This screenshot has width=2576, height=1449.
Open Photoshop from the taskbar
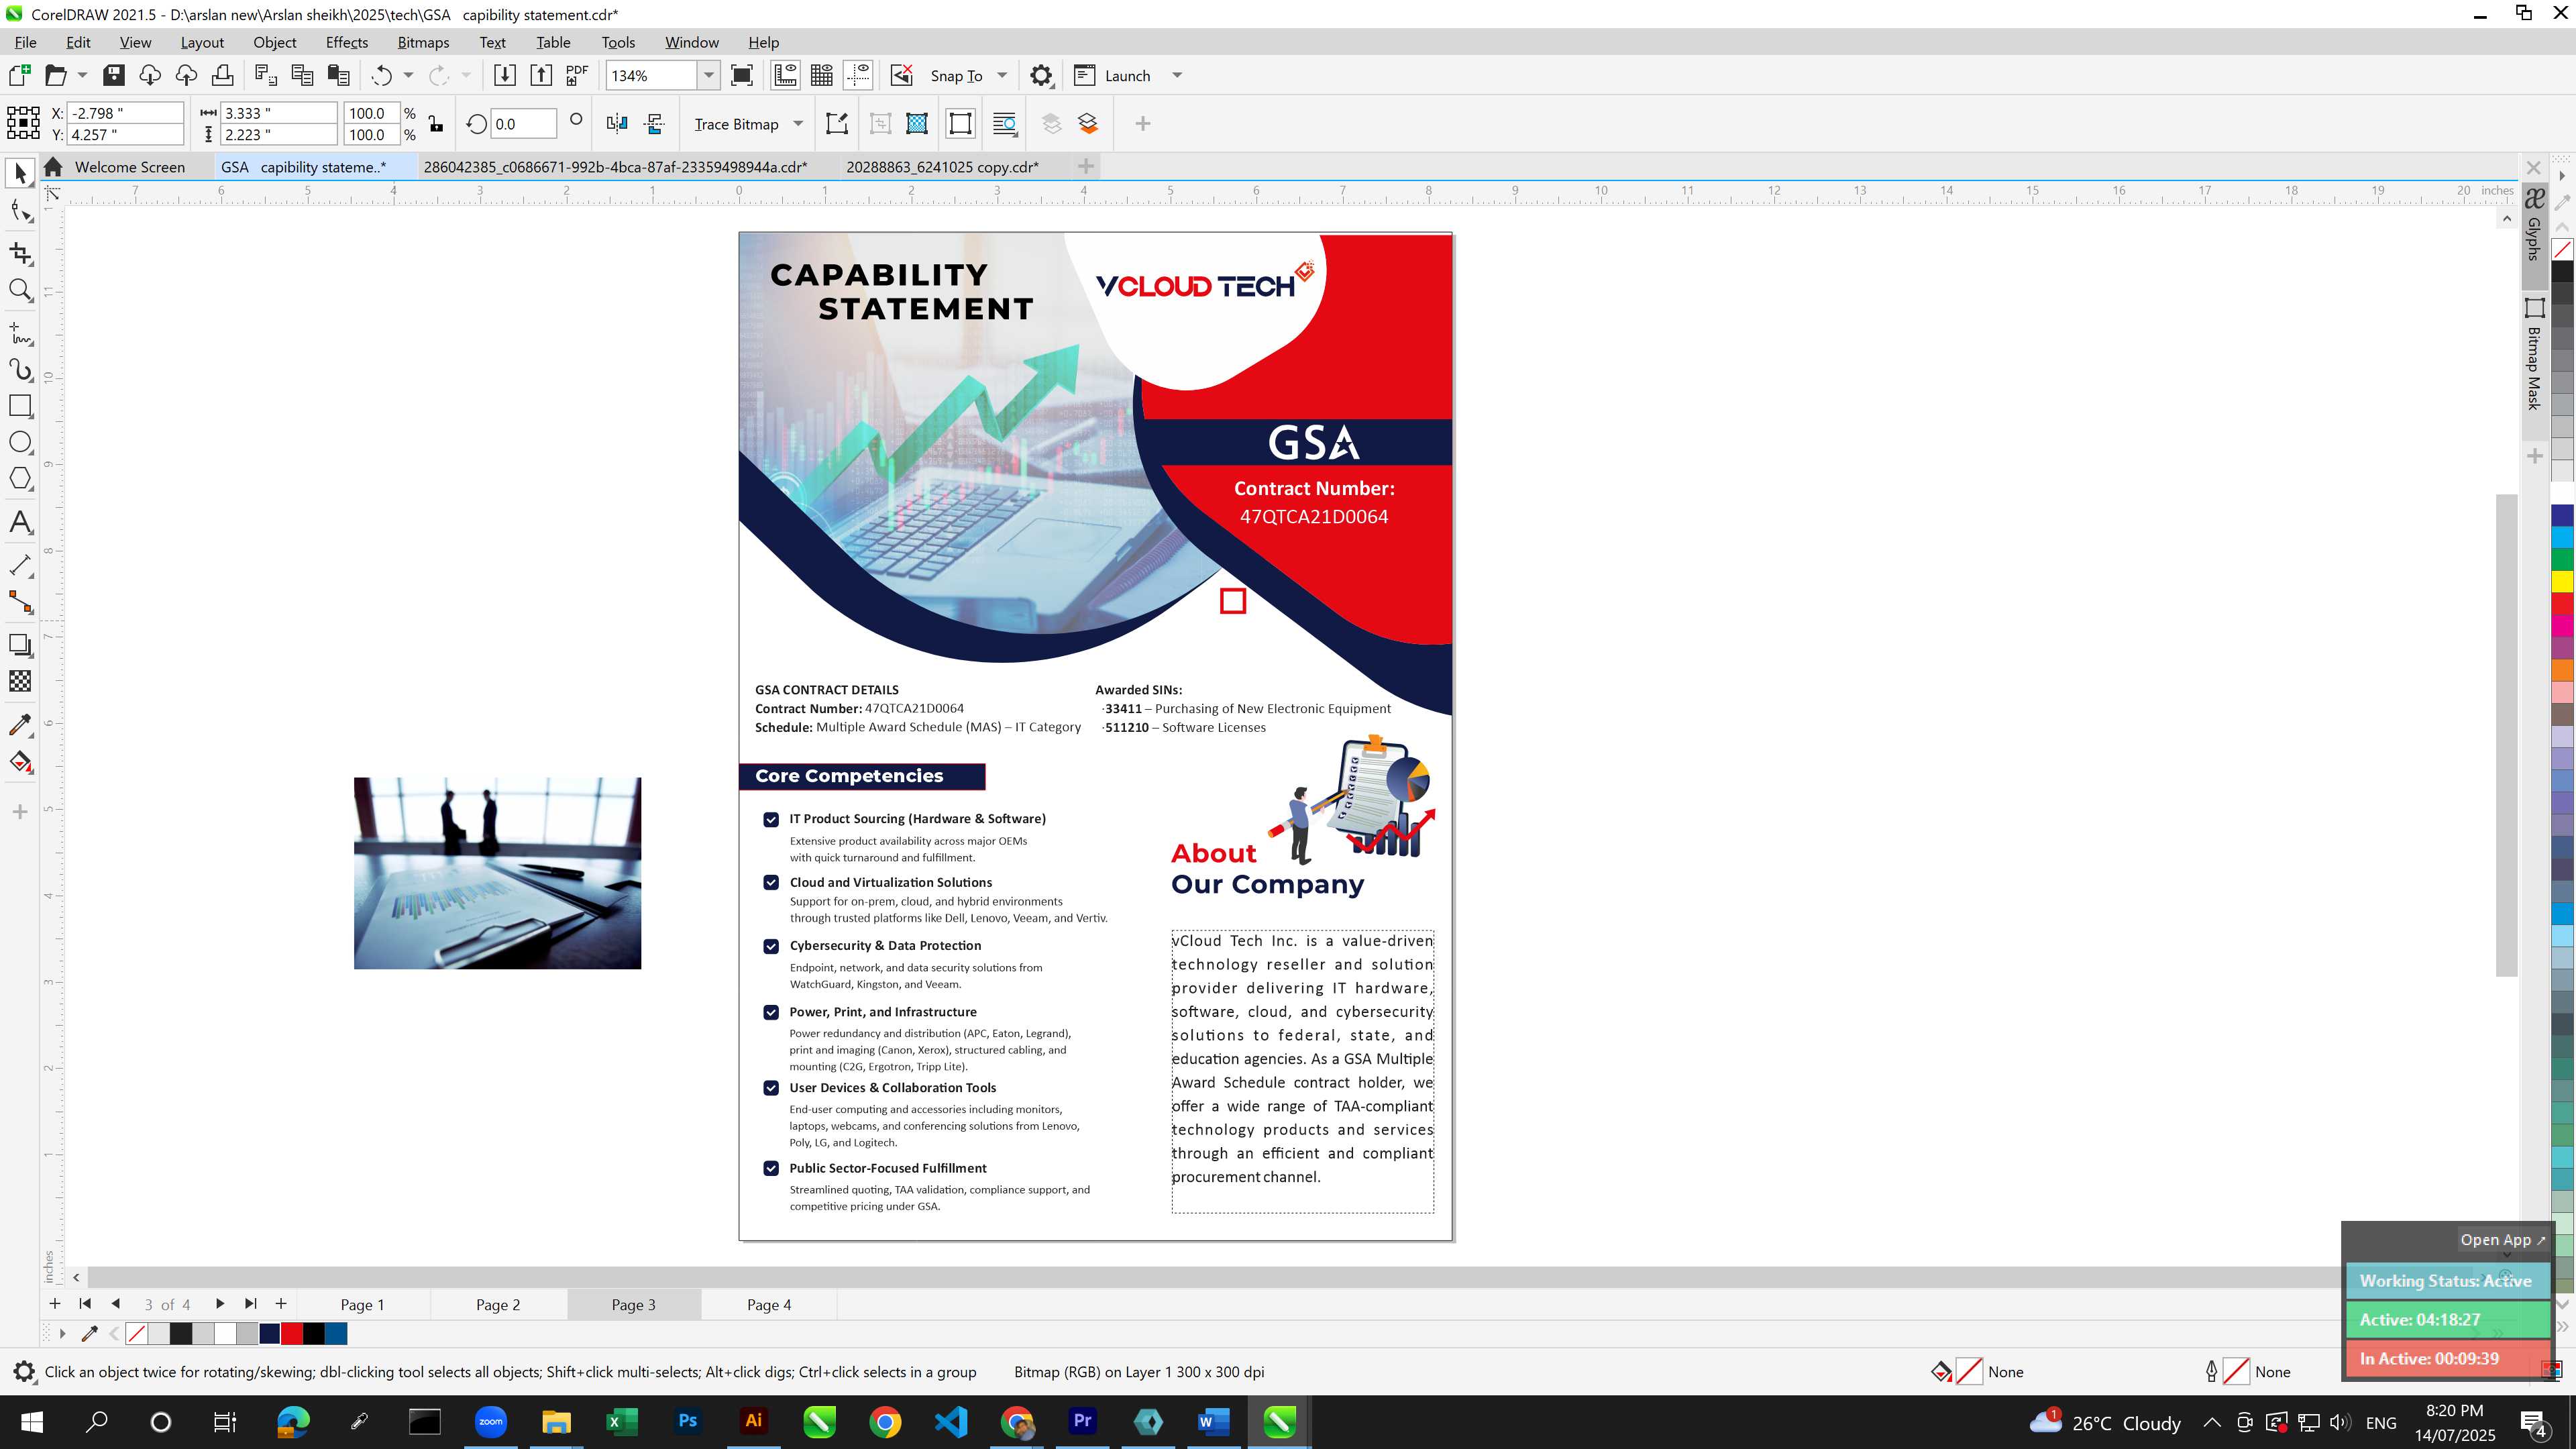pyautogui.click(x=687, y=1421)
